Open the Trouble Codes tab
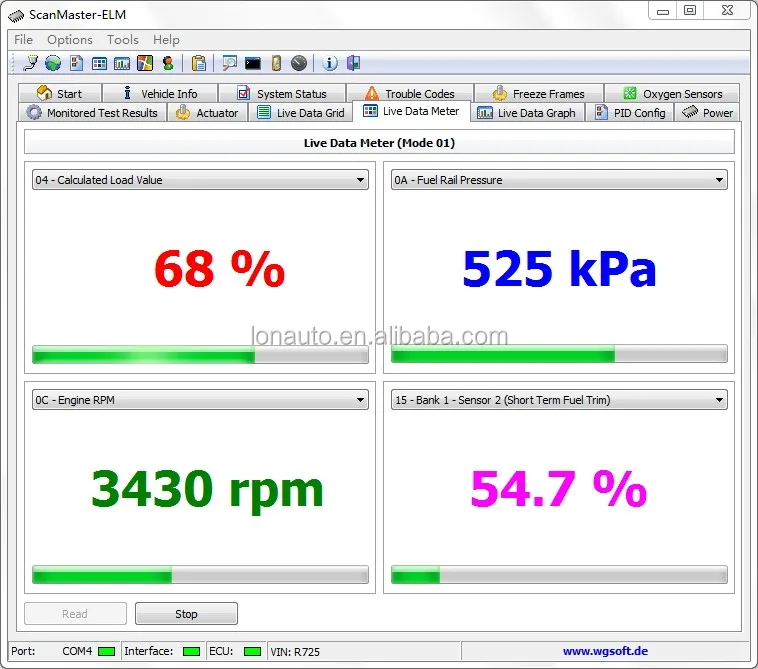The width and height of the screenshot is (758, 669). (x=410, y=93)
